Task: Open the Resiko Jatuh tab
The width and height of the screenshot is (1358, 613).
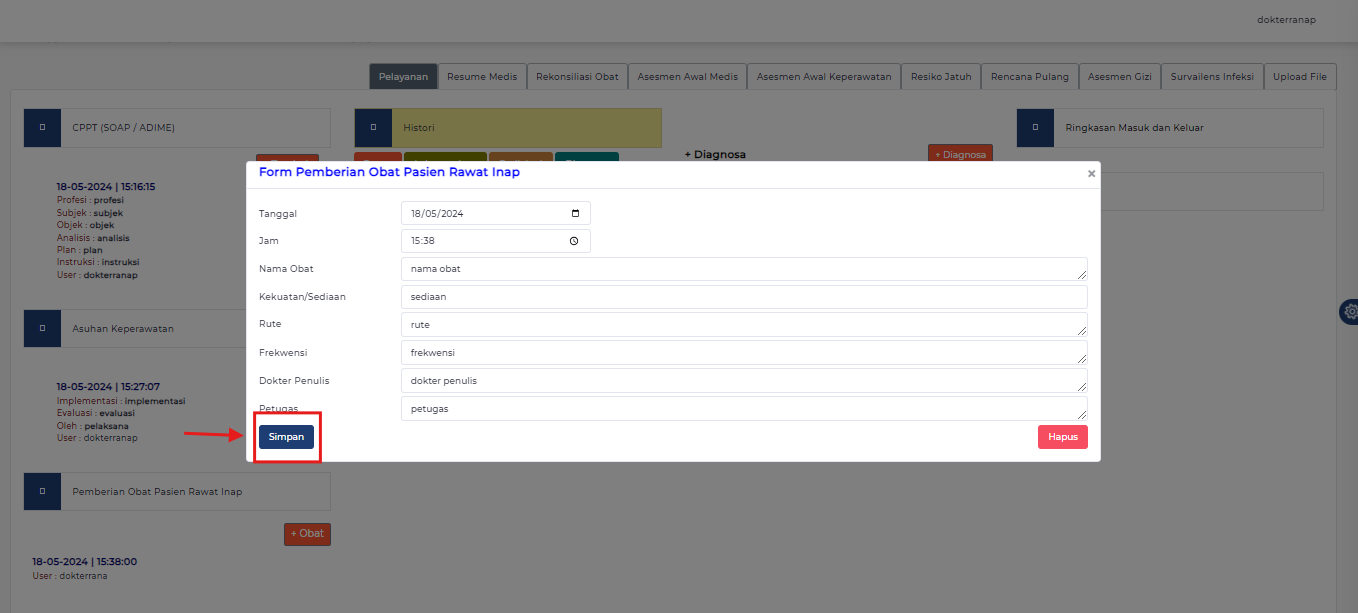Action: [x=940, y=76]
